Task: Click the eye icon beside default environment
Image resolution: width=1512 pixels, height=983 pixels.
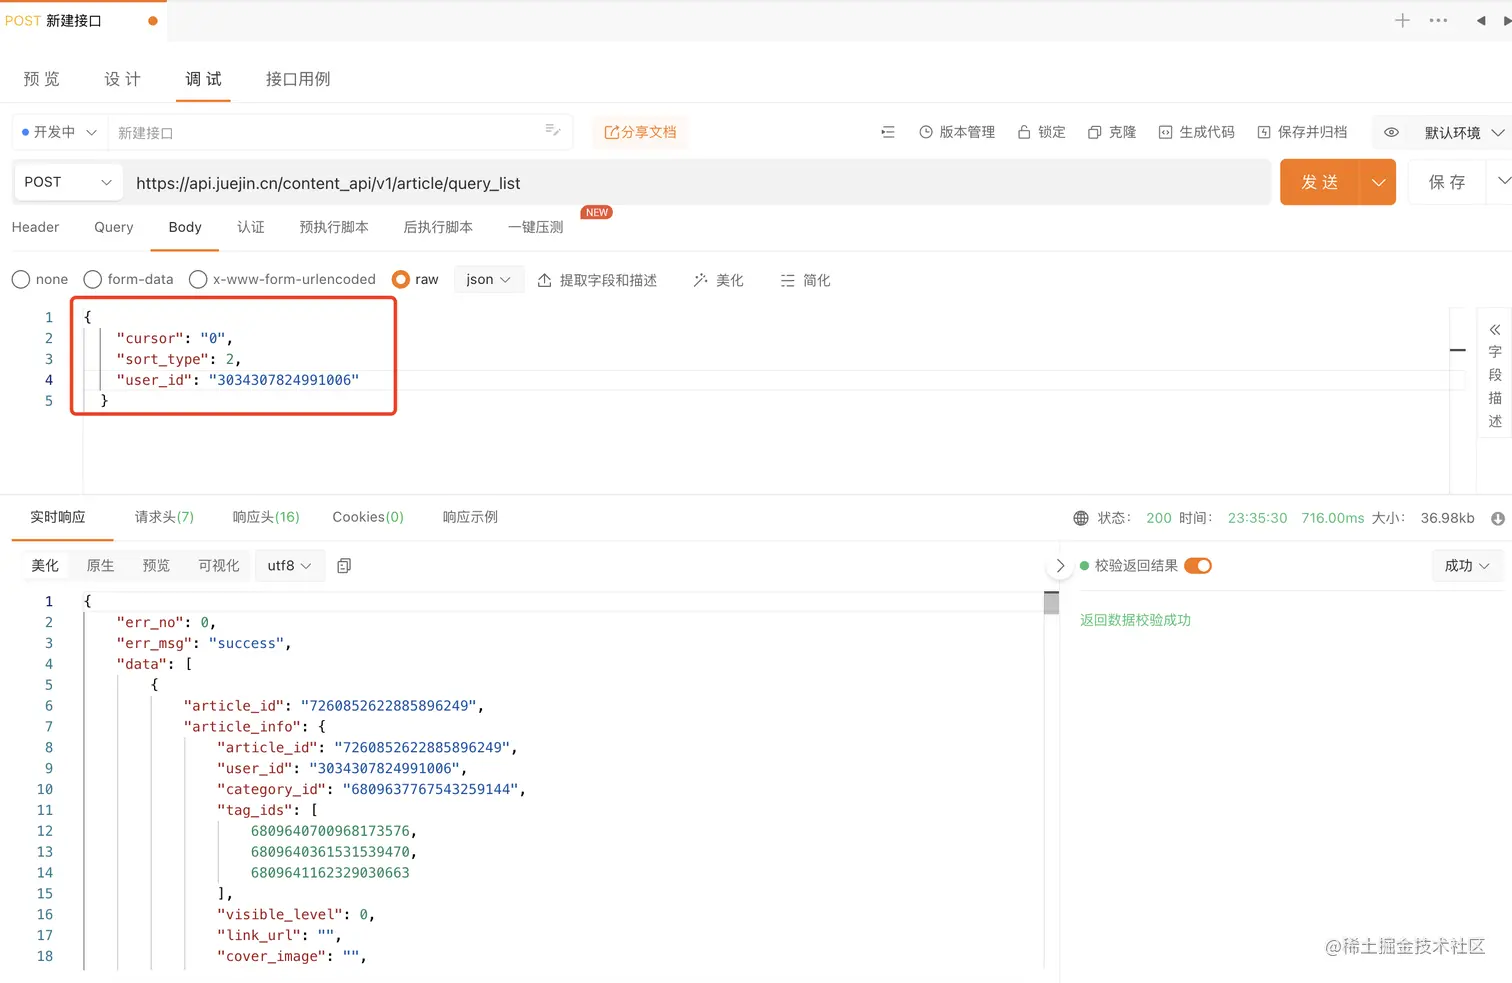Action: 1391,132
